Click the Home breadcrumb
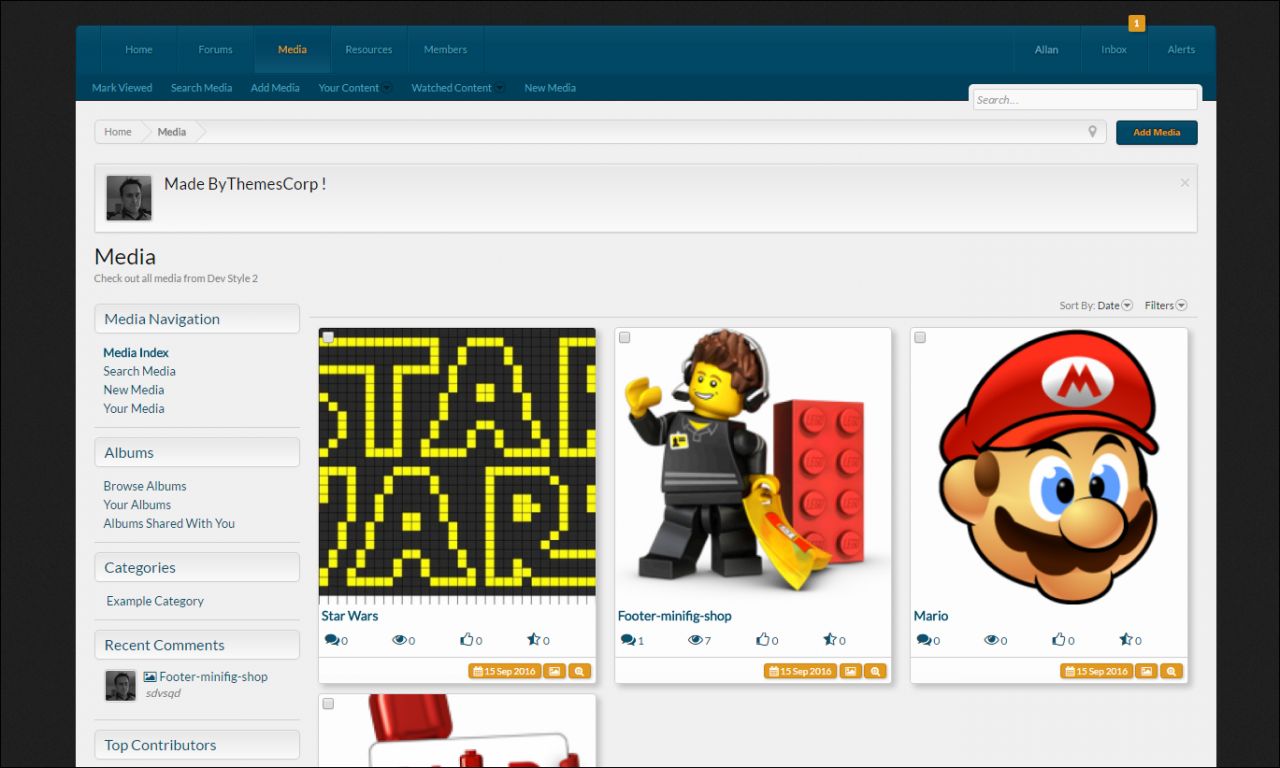1280x768 pixels. click(x=118, y=132)
